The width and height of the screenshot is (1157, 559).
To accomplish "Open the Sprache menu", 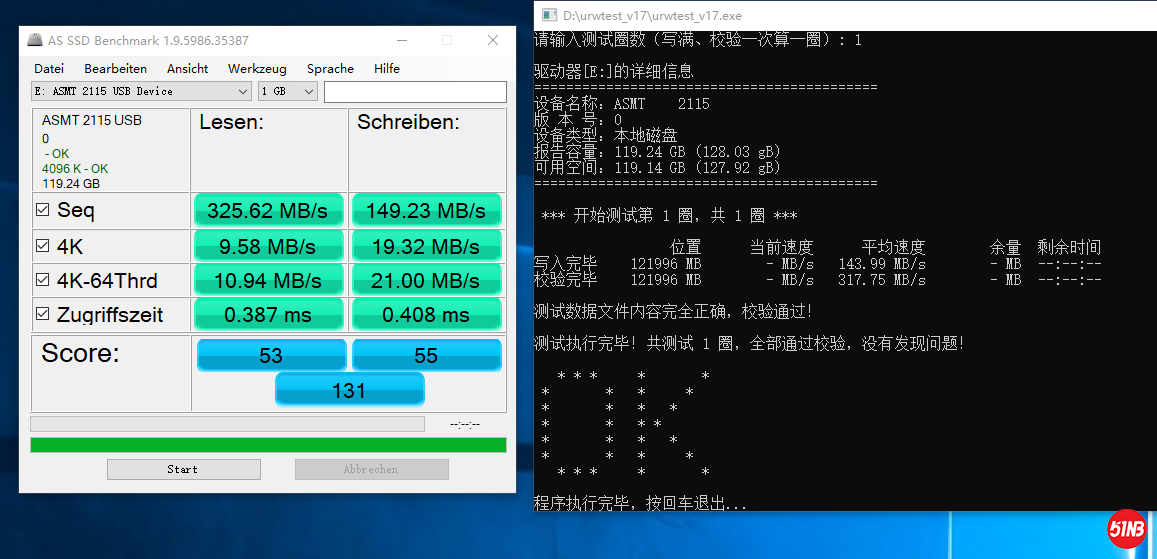I will pos(330,69).
